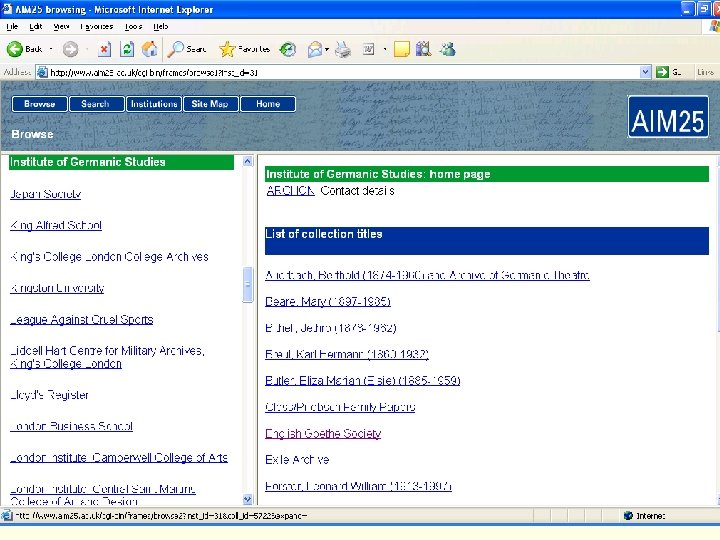The height and width of the screenshot is (540, 720).
Task: Open the address bar dropdown arrow
Action: click(645, 72)
